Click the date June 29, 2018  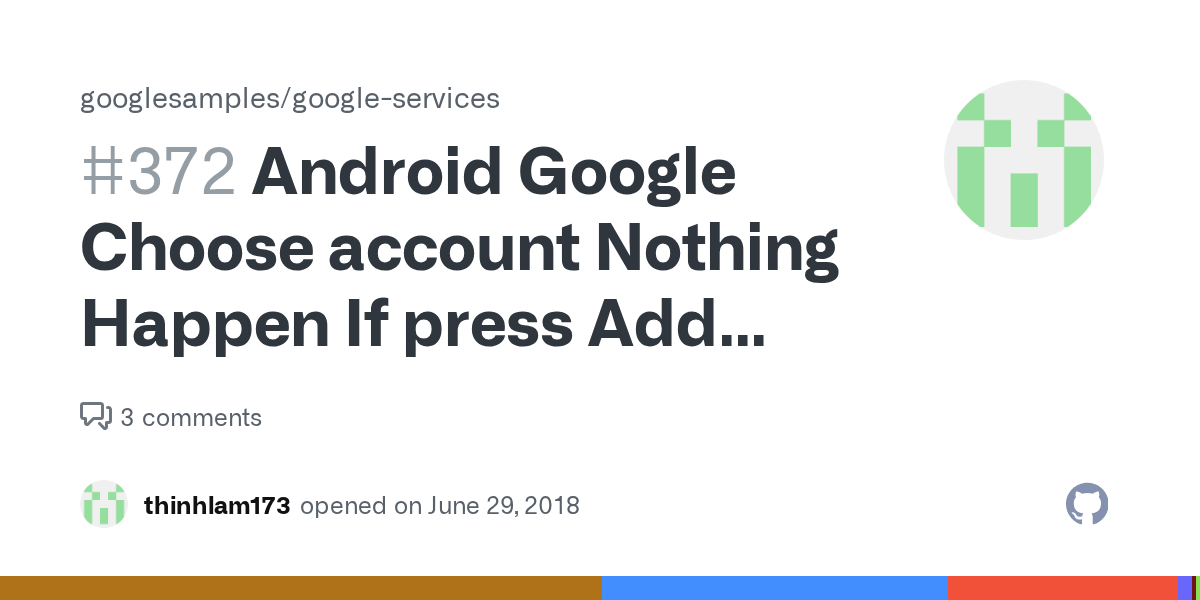tap(504, 506)
